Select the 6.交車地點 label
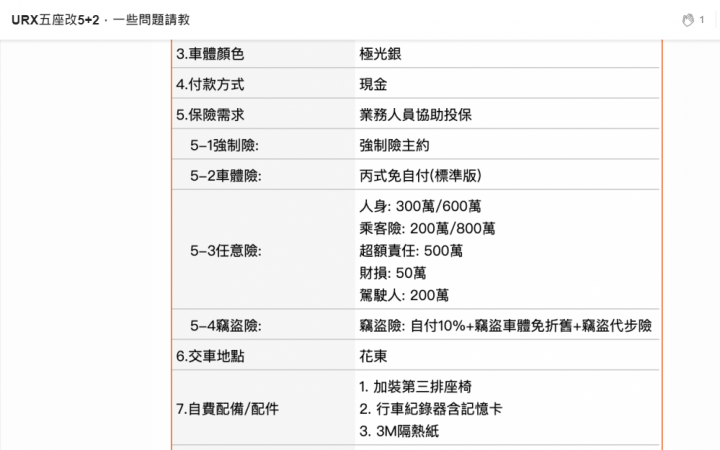Image resolution: width=720 pixels, height=450 pixels. coord(210,356)
